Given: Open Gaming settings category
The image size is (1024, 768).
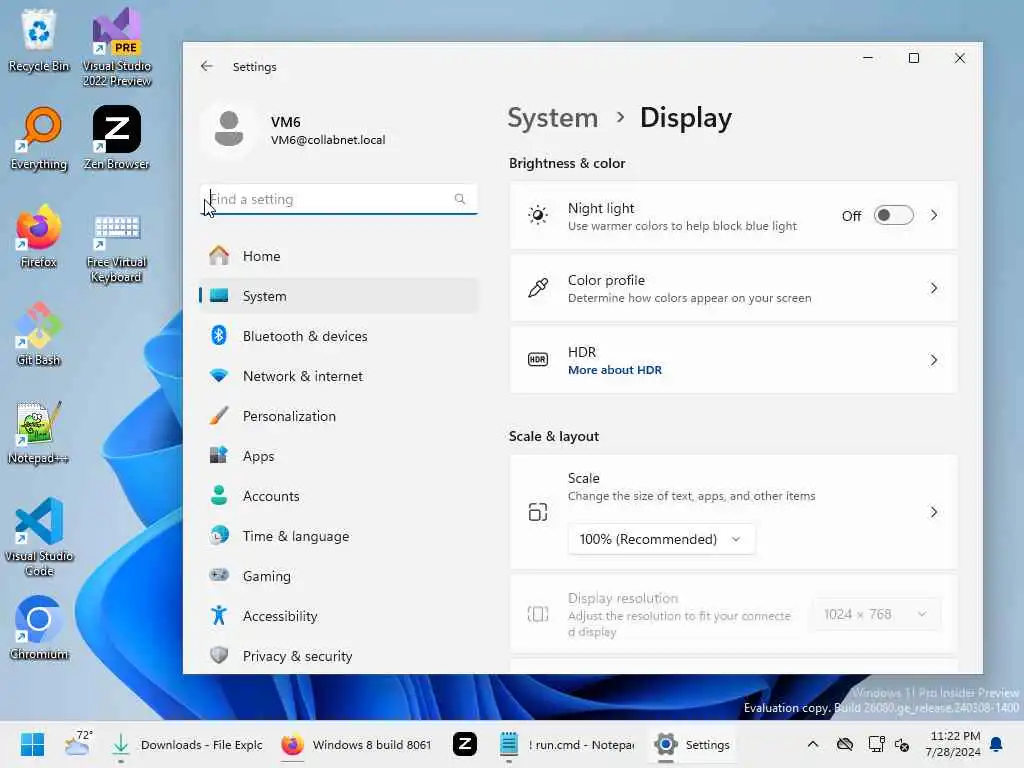Looking at the screenshot, I should pyautogui.click(x=339, y=576).
